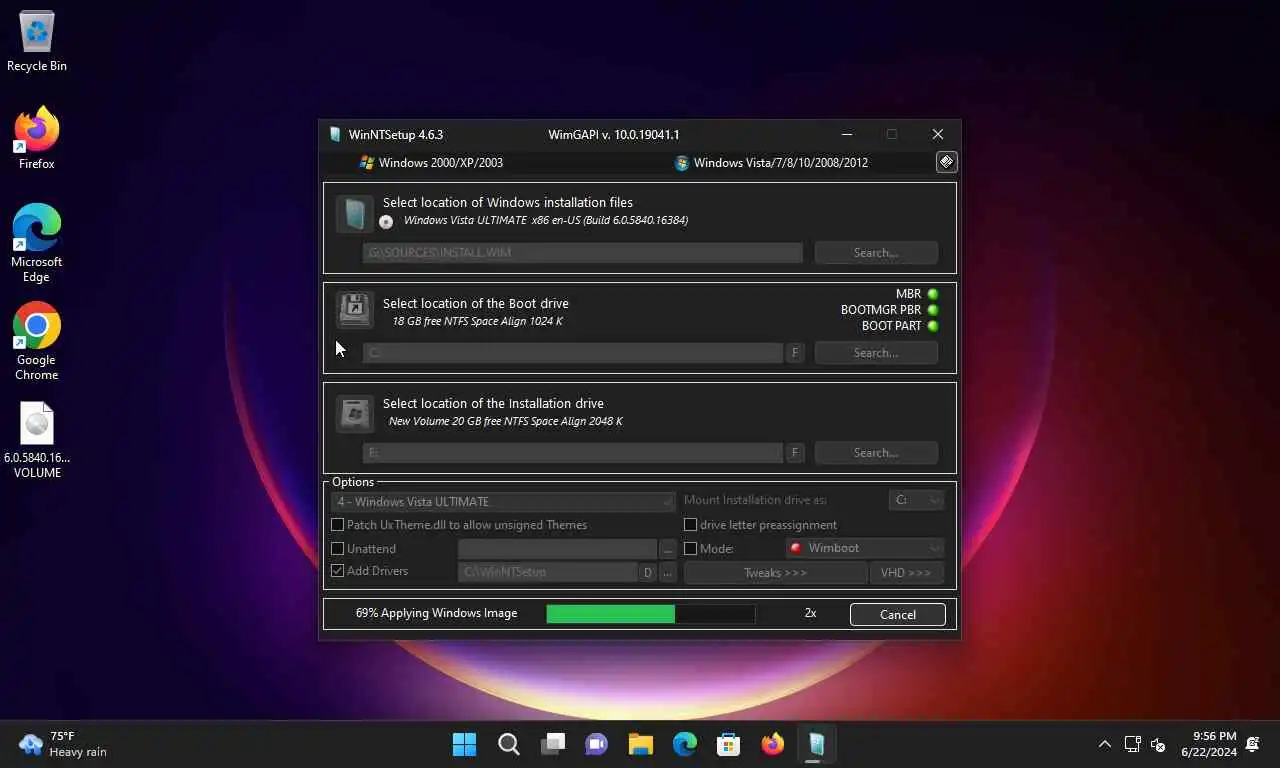The image size is (1280, 768).
Task: Click the top-right tools icon in WinNTSetup
Action: point(946,162)
